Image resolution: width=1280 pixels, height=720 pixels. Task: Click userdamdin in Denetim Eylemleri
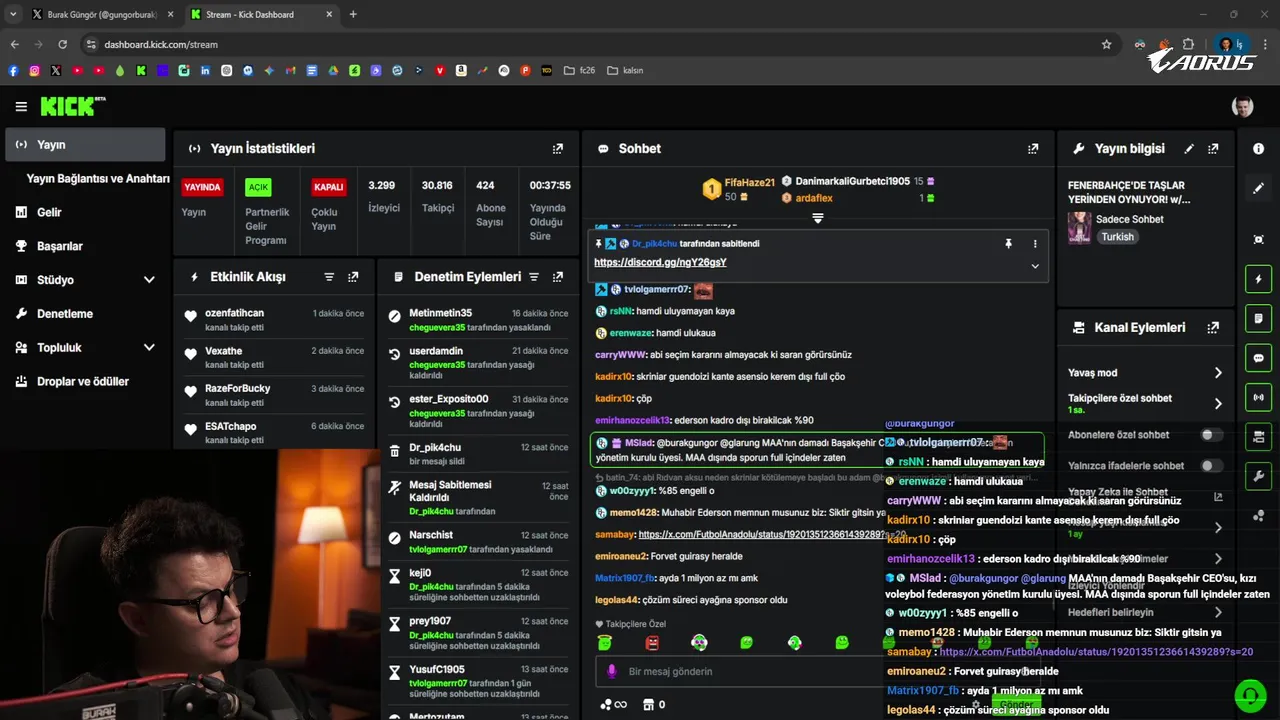click(436, 352)
